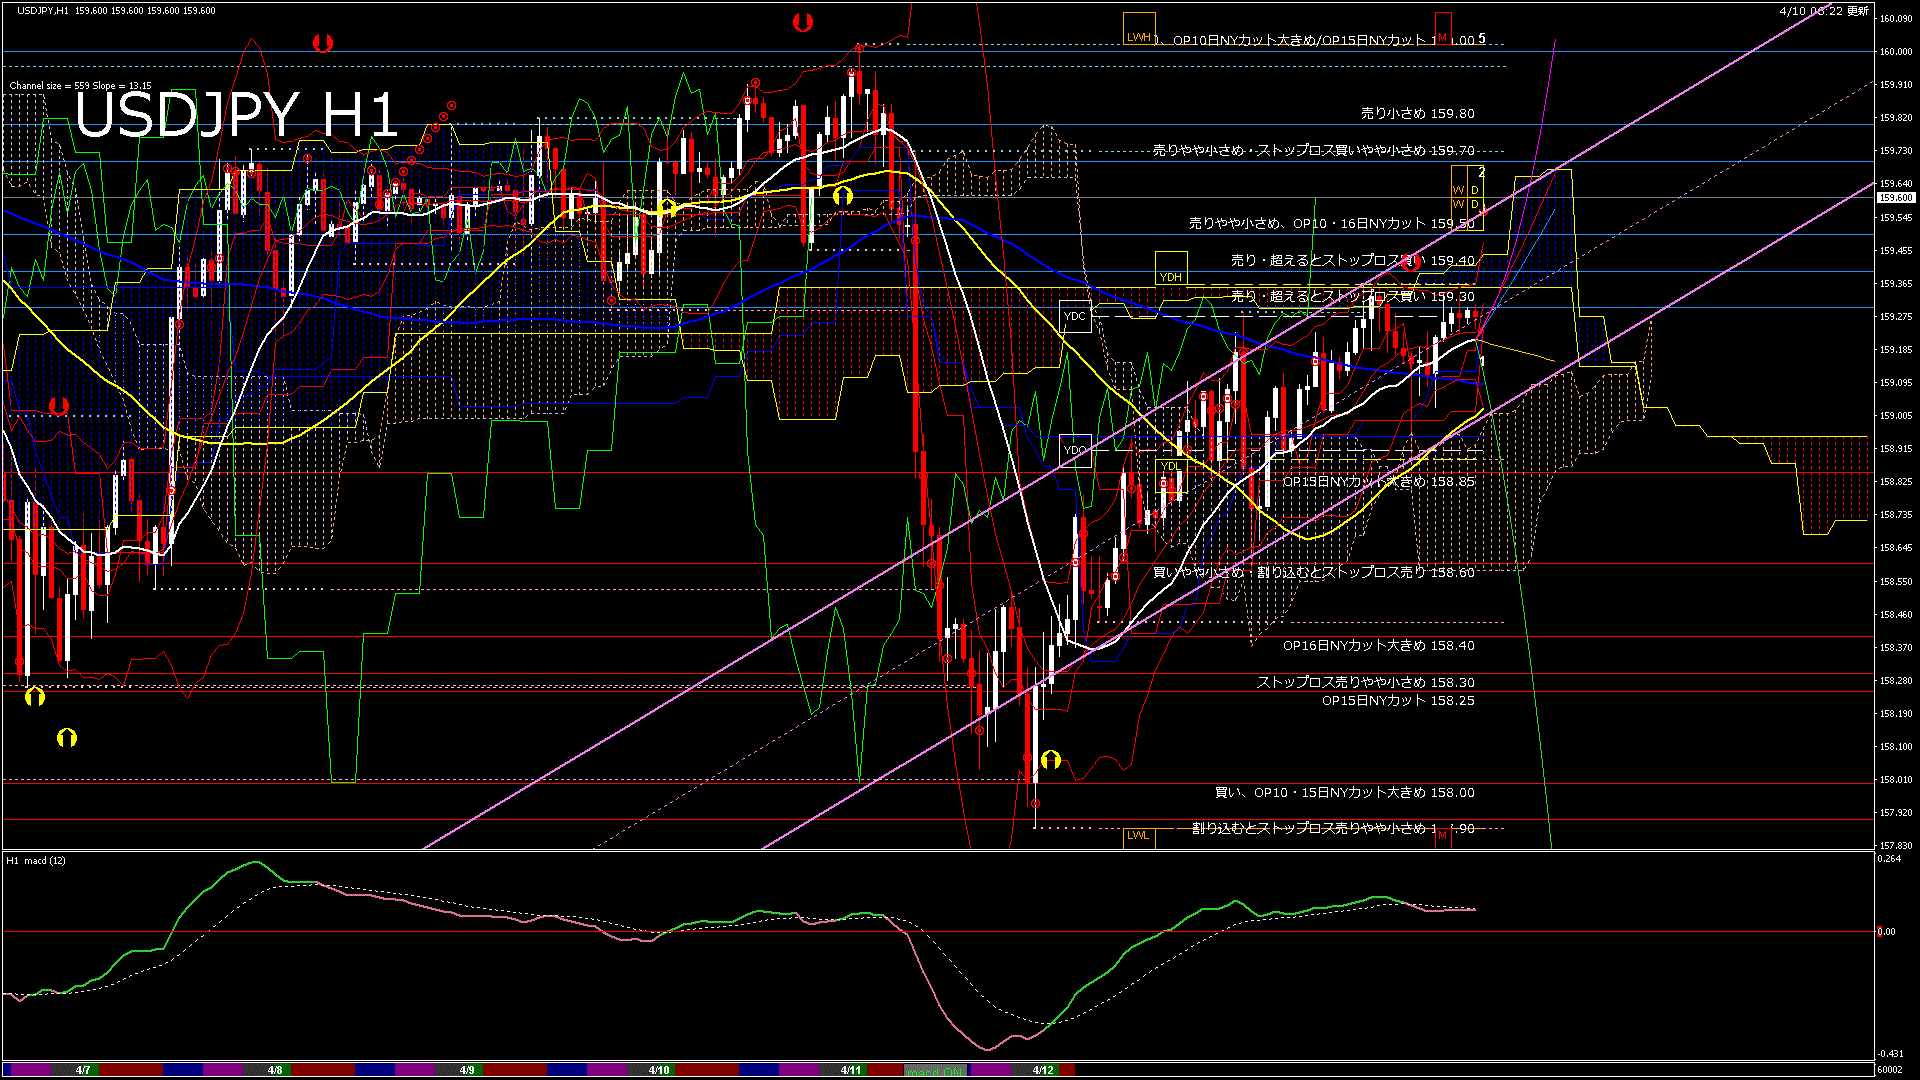Viewport: 1920px width, 1080px height.
Task: Select the yellow YDH marker box
Action: (1171, 268)
